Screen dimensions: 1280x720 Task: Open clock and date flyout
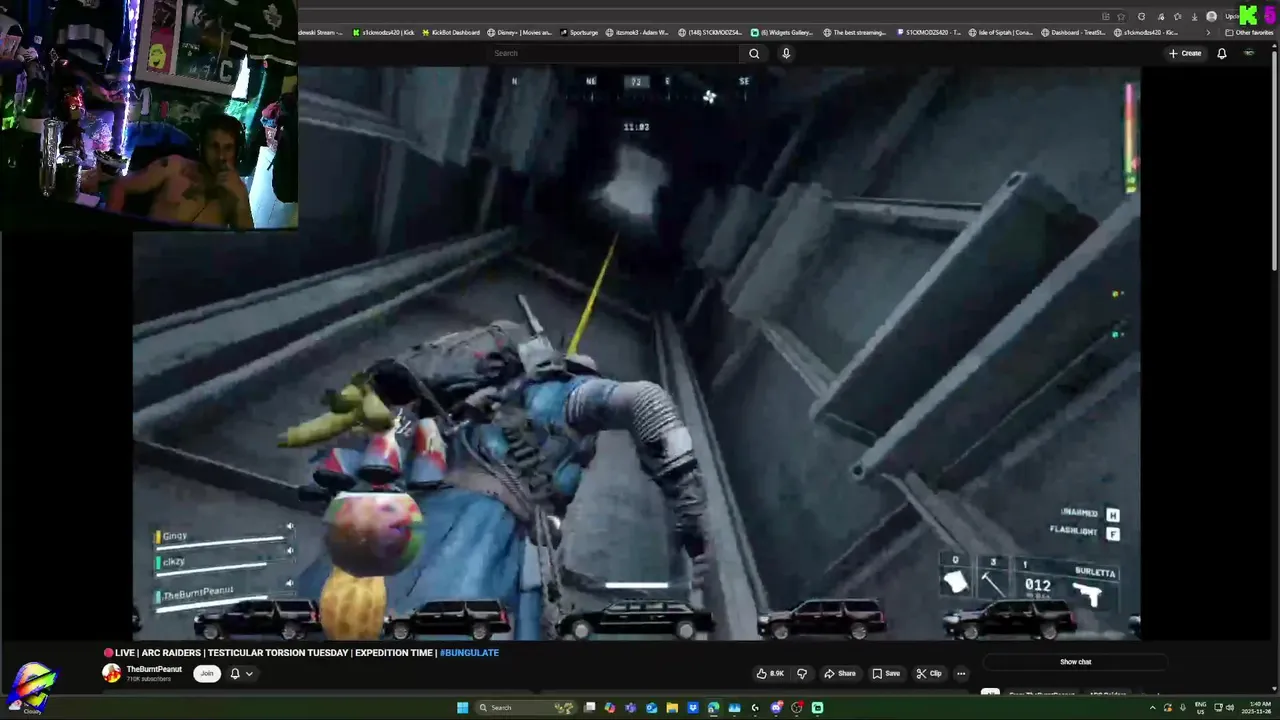pyautogui.click(x=1259, y=708)
